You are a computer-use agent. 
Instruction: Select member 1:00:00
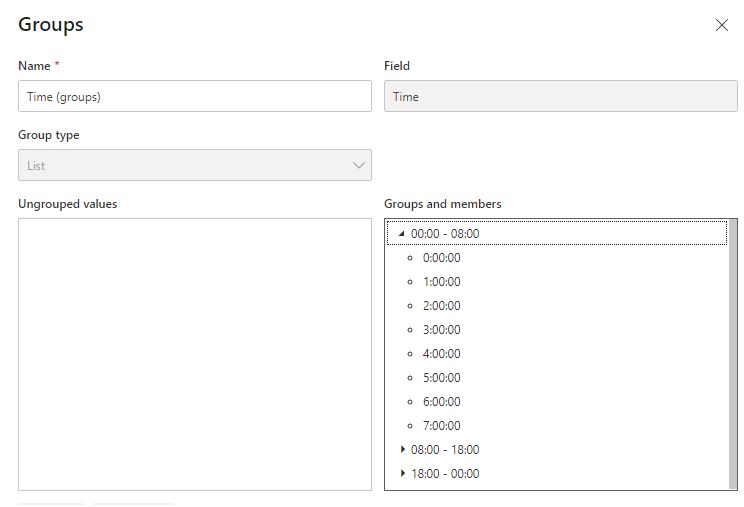[441, 282]
